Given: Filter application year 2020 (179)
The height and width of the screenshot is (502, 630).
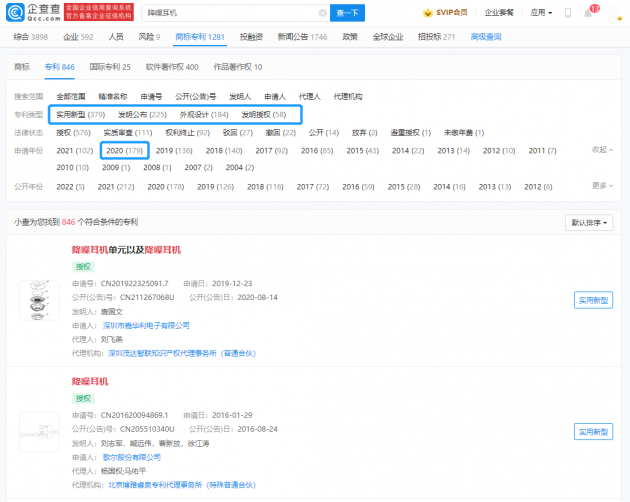Looking at the screenshot, I should click(125, 151).
